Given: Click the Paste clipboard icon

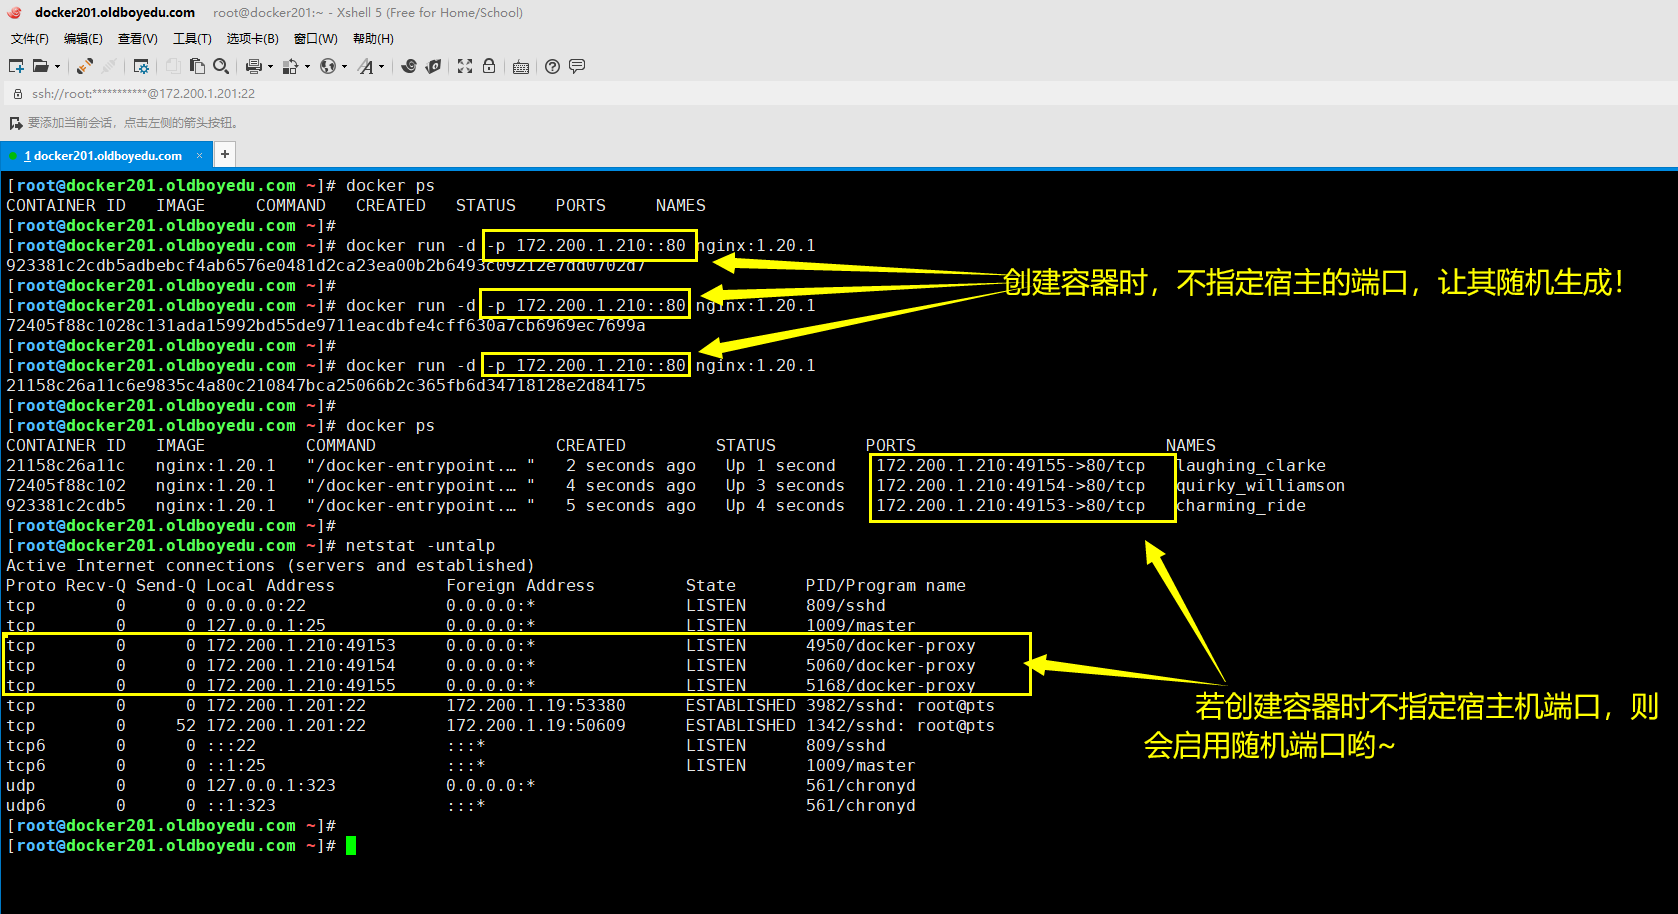Looking at the screenshot, I should point(197,66).
